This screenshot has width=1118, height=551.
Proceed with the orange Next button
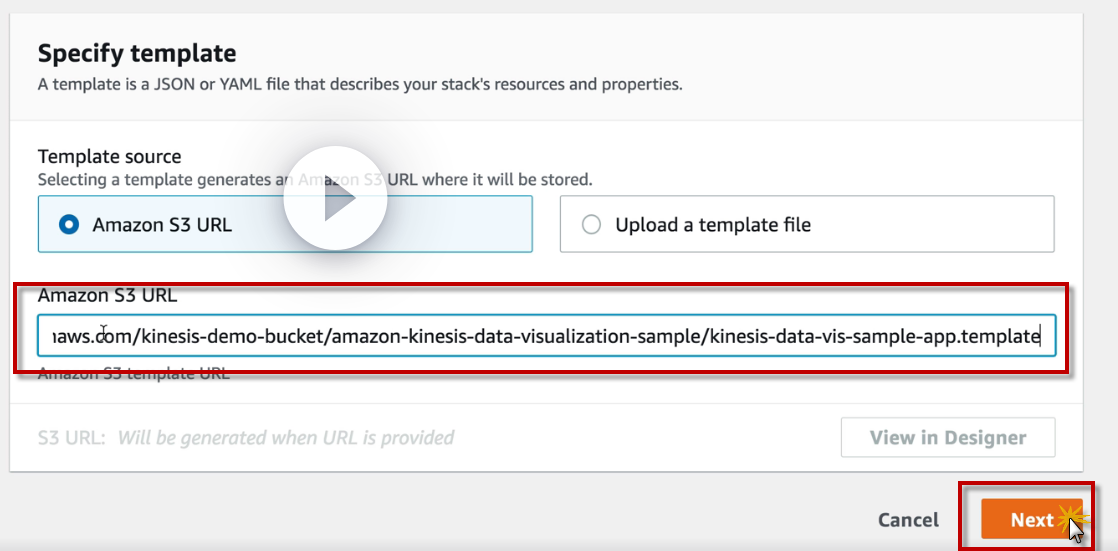click(1031, 520)
